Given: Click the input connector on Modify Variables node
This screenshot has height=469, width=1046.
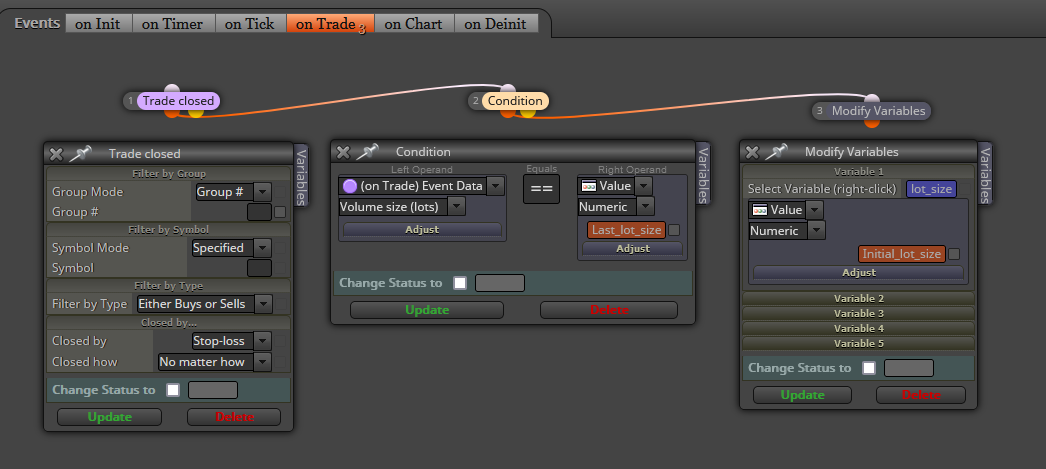Looking at the screenshot, I should coord(871,98).
